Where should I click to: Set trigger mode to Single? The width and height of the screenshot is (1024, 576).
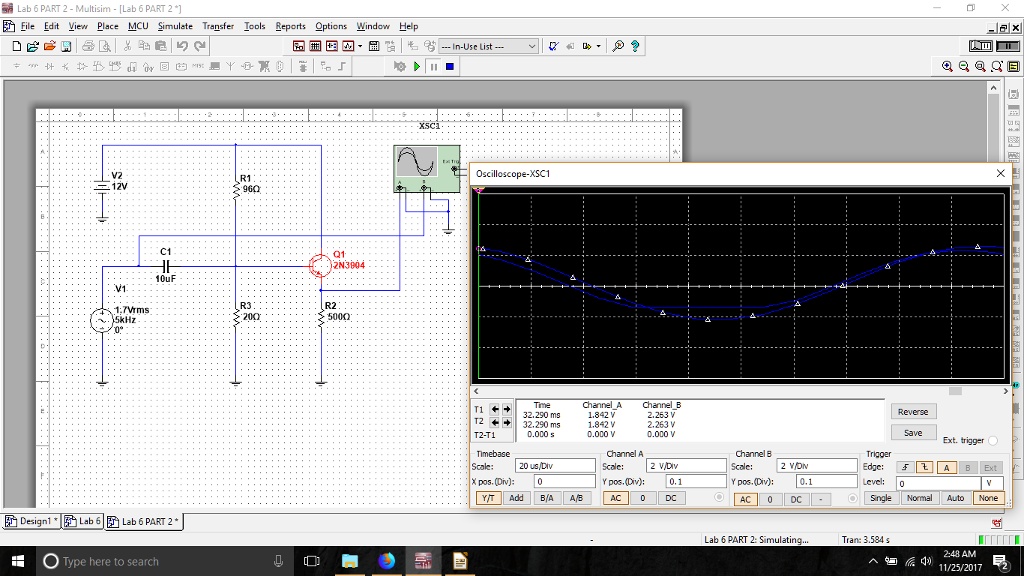coord(881,498)
